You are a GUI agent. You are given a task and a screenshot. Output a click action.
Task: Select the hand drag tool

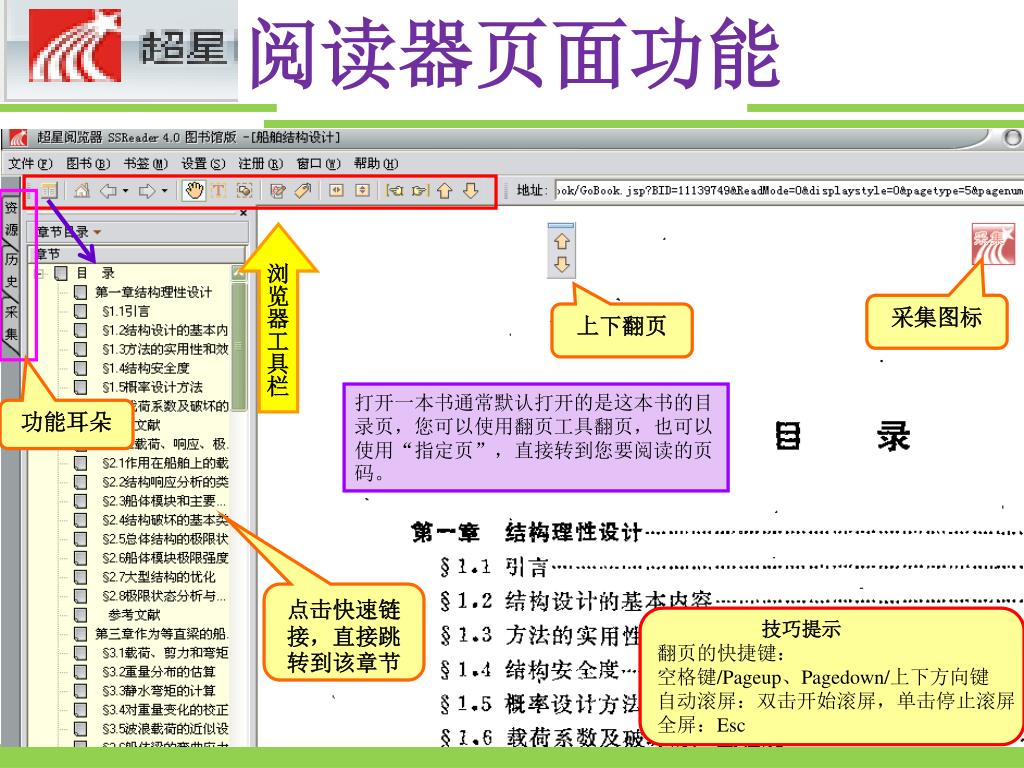(194, 191)
